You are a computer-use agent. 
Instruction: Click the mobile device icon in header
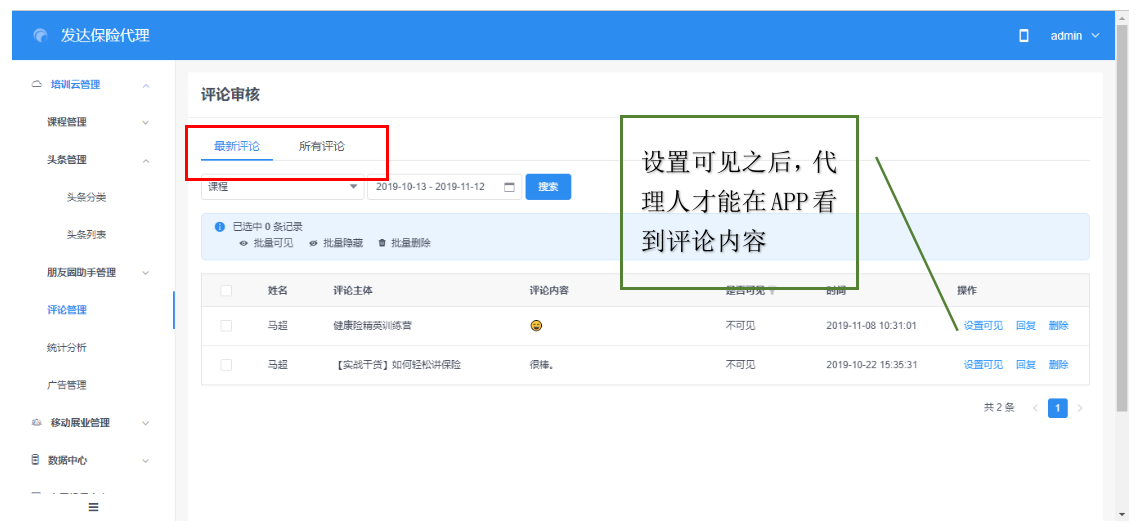click(1023, 36)
